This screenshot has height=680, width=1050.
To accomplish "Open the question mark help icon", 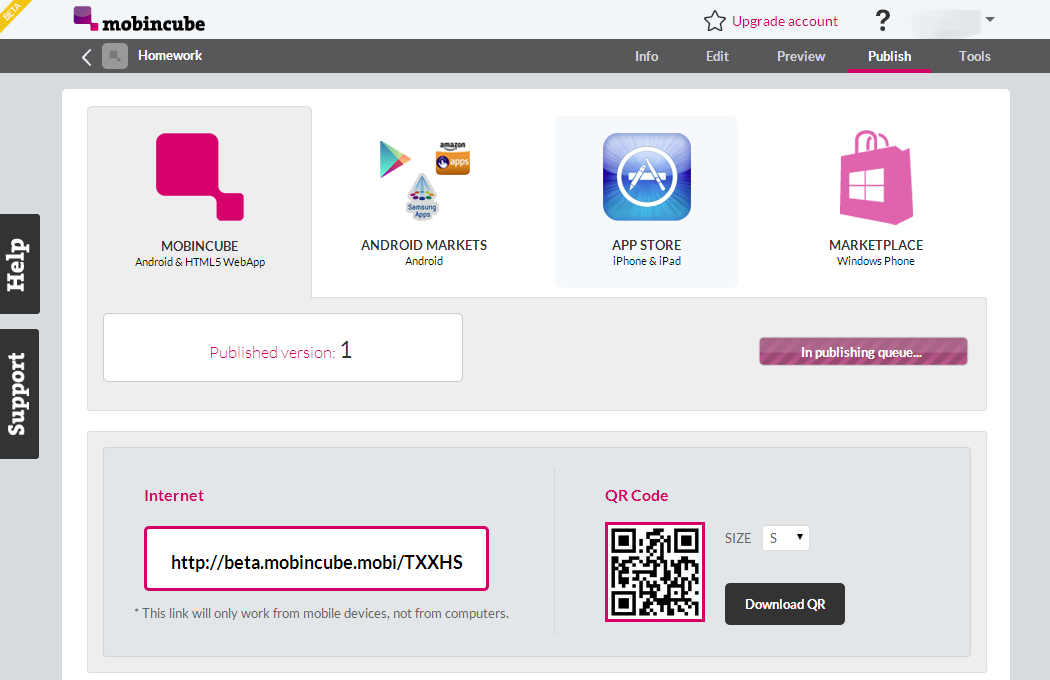I will 883,21.
